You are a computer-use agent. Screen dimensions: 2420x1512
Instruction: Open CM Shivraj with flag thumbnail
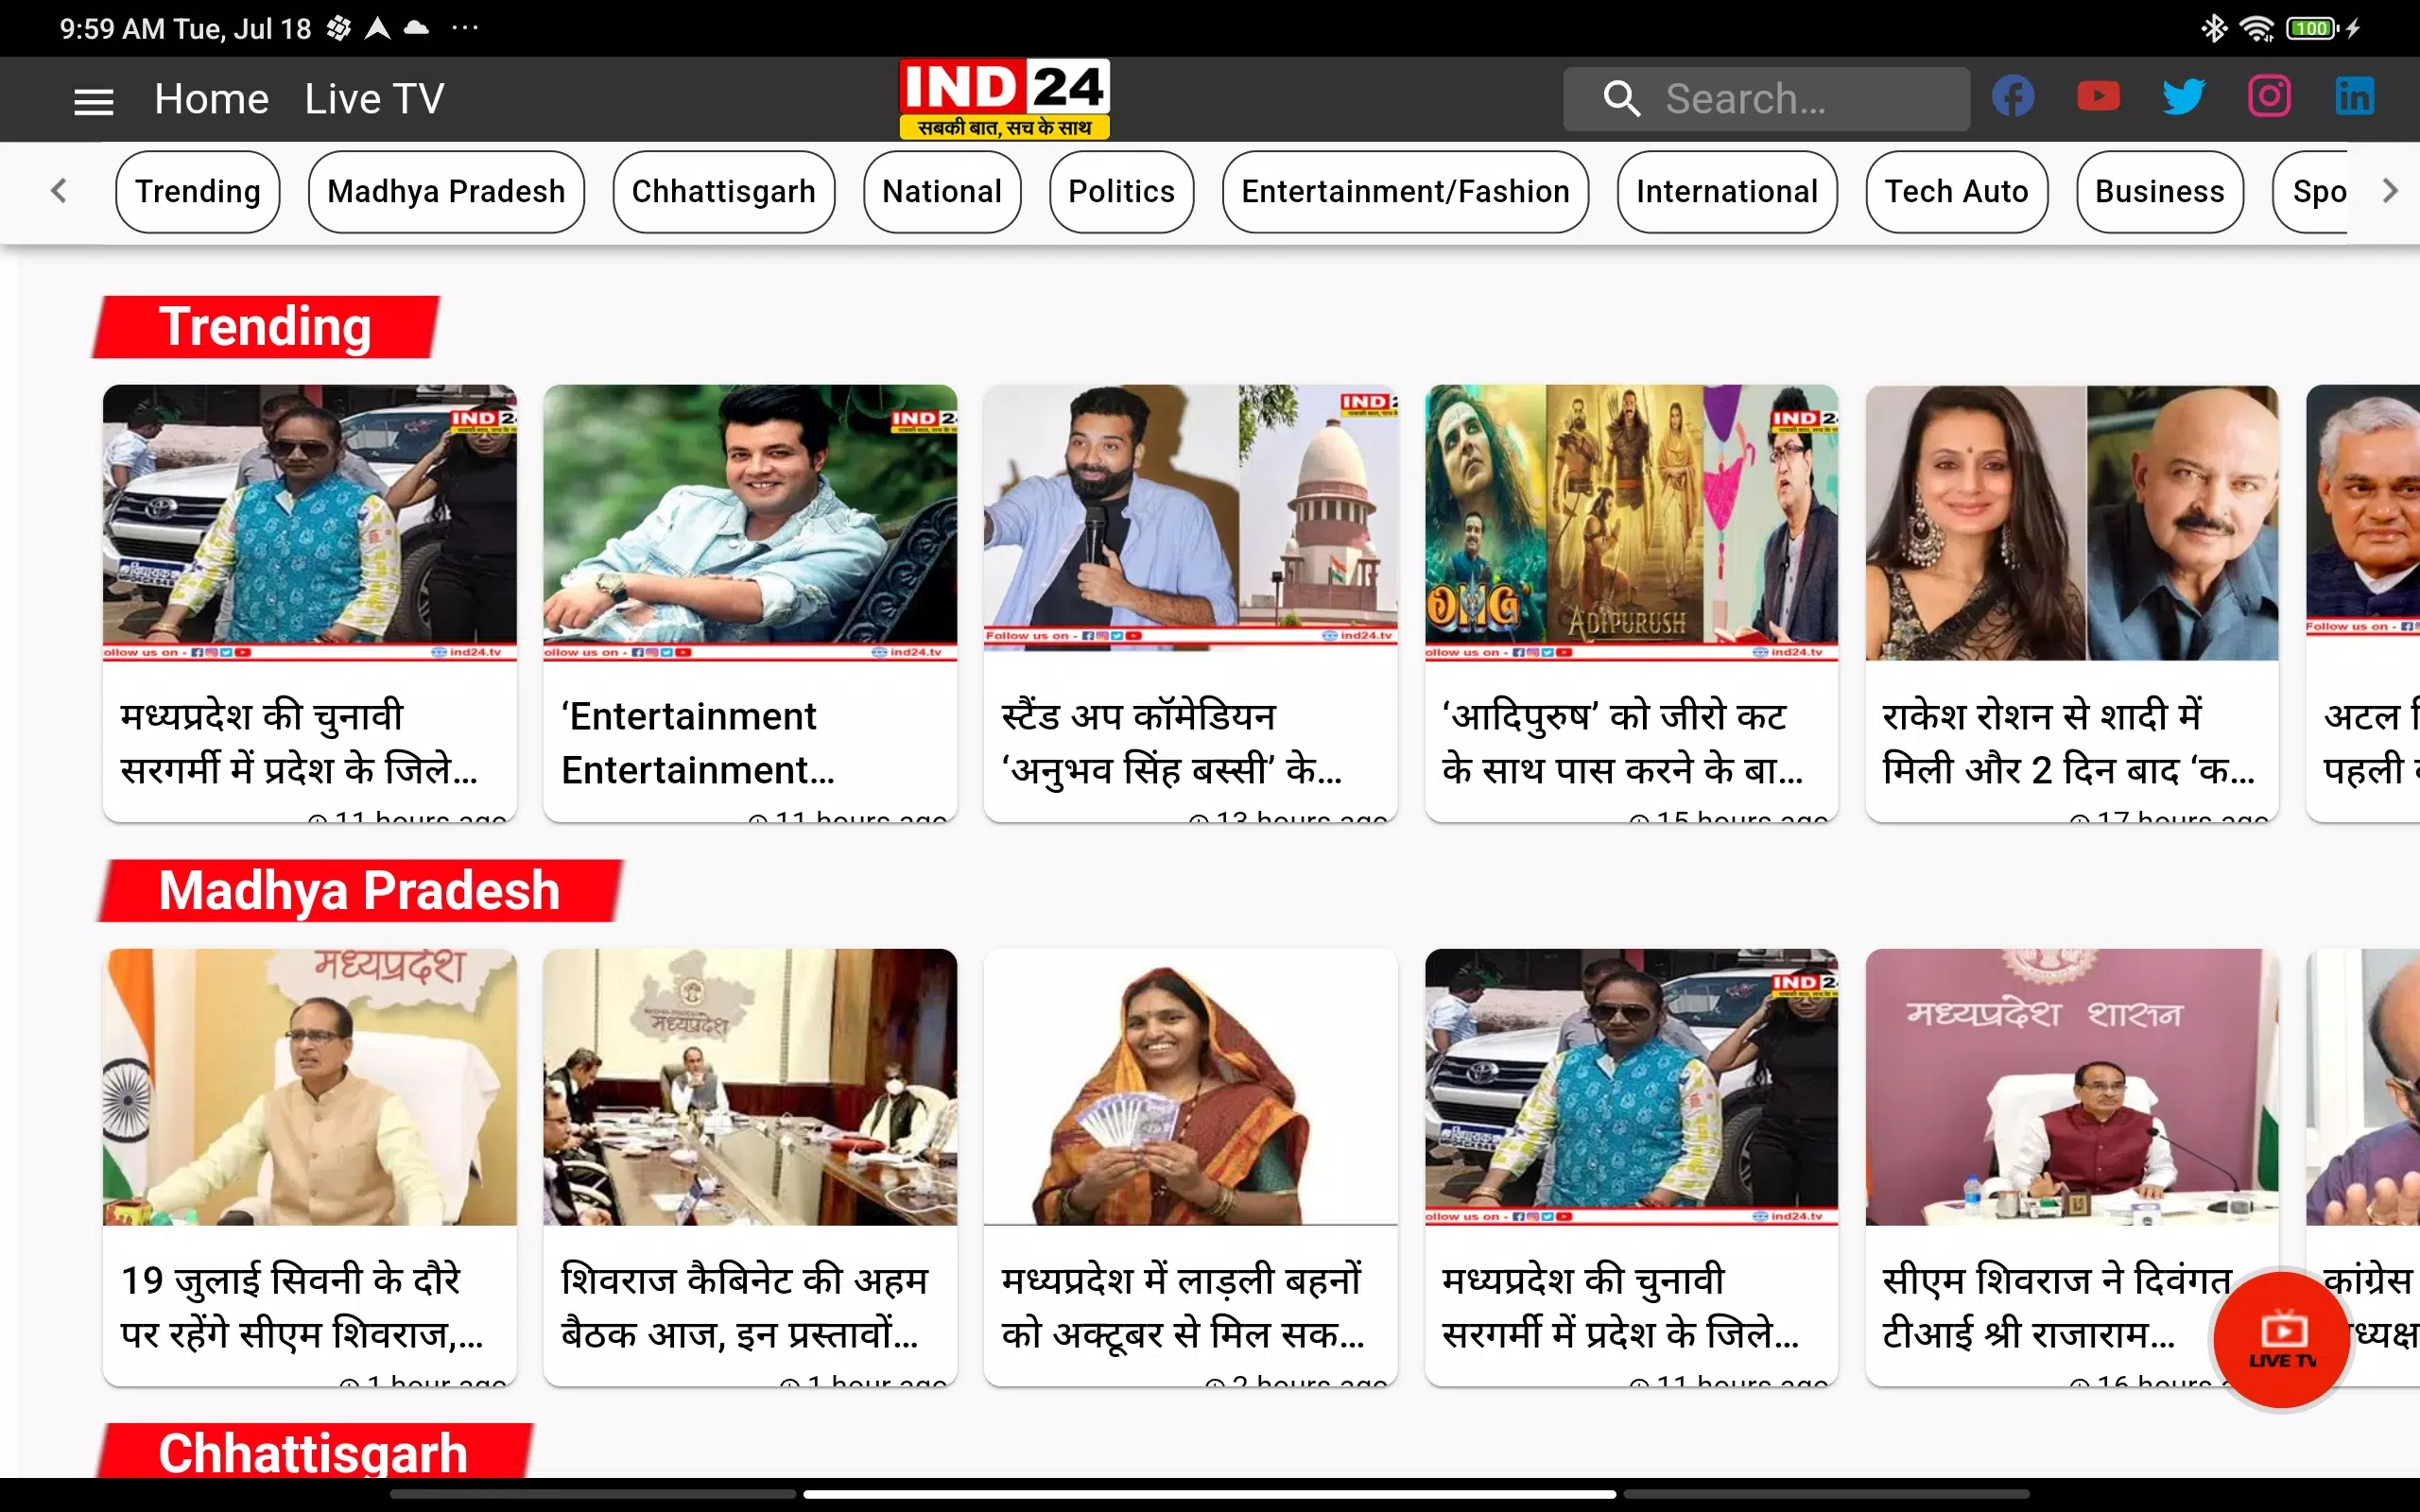pyautogui.click(x=310, y=1087)
